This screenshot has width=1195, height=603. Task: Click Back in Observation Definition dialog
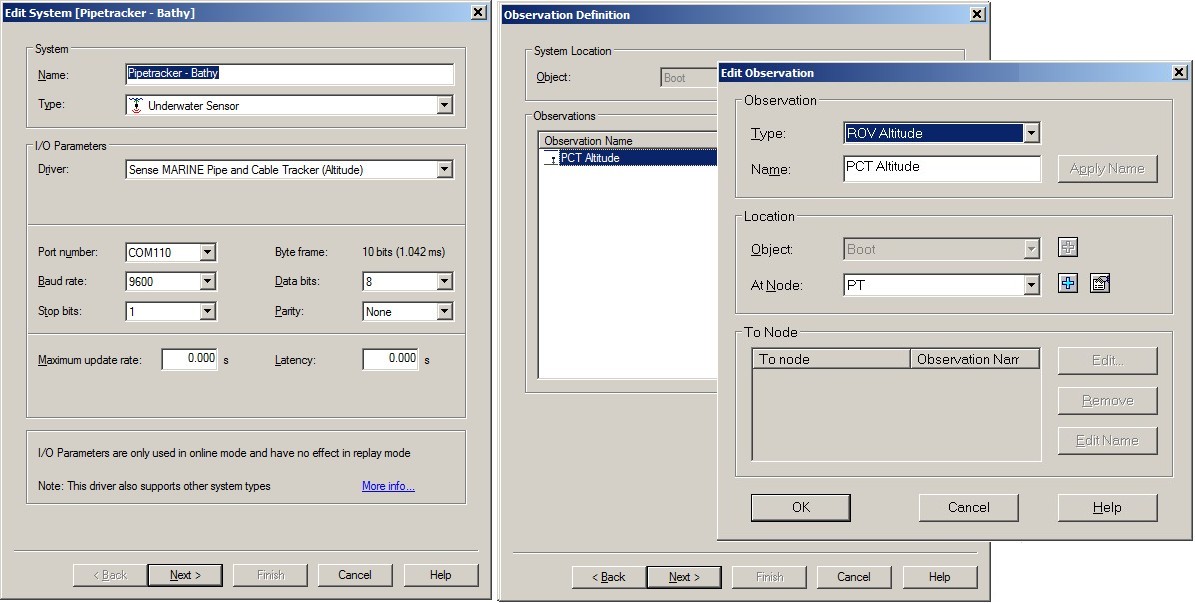[x=609, y=577]
